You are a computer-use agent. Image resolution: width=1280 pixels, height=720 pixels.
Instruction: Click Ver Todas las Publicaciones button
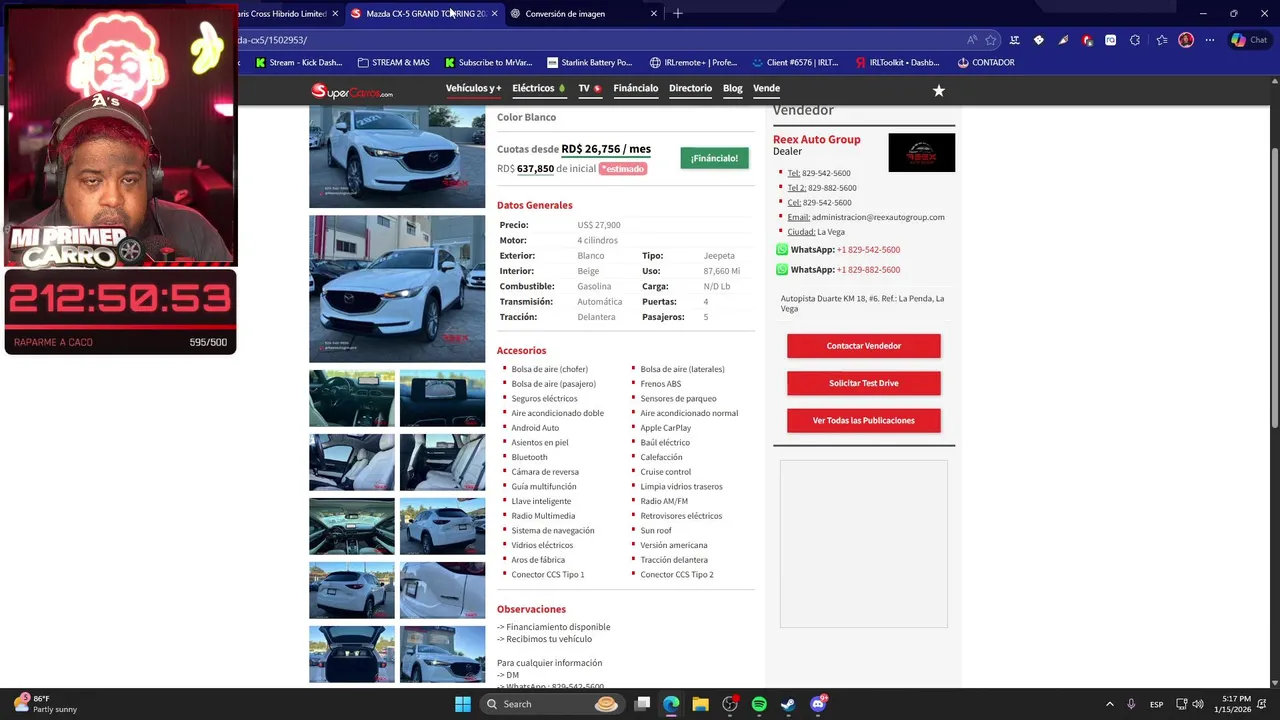pos(863,420)
